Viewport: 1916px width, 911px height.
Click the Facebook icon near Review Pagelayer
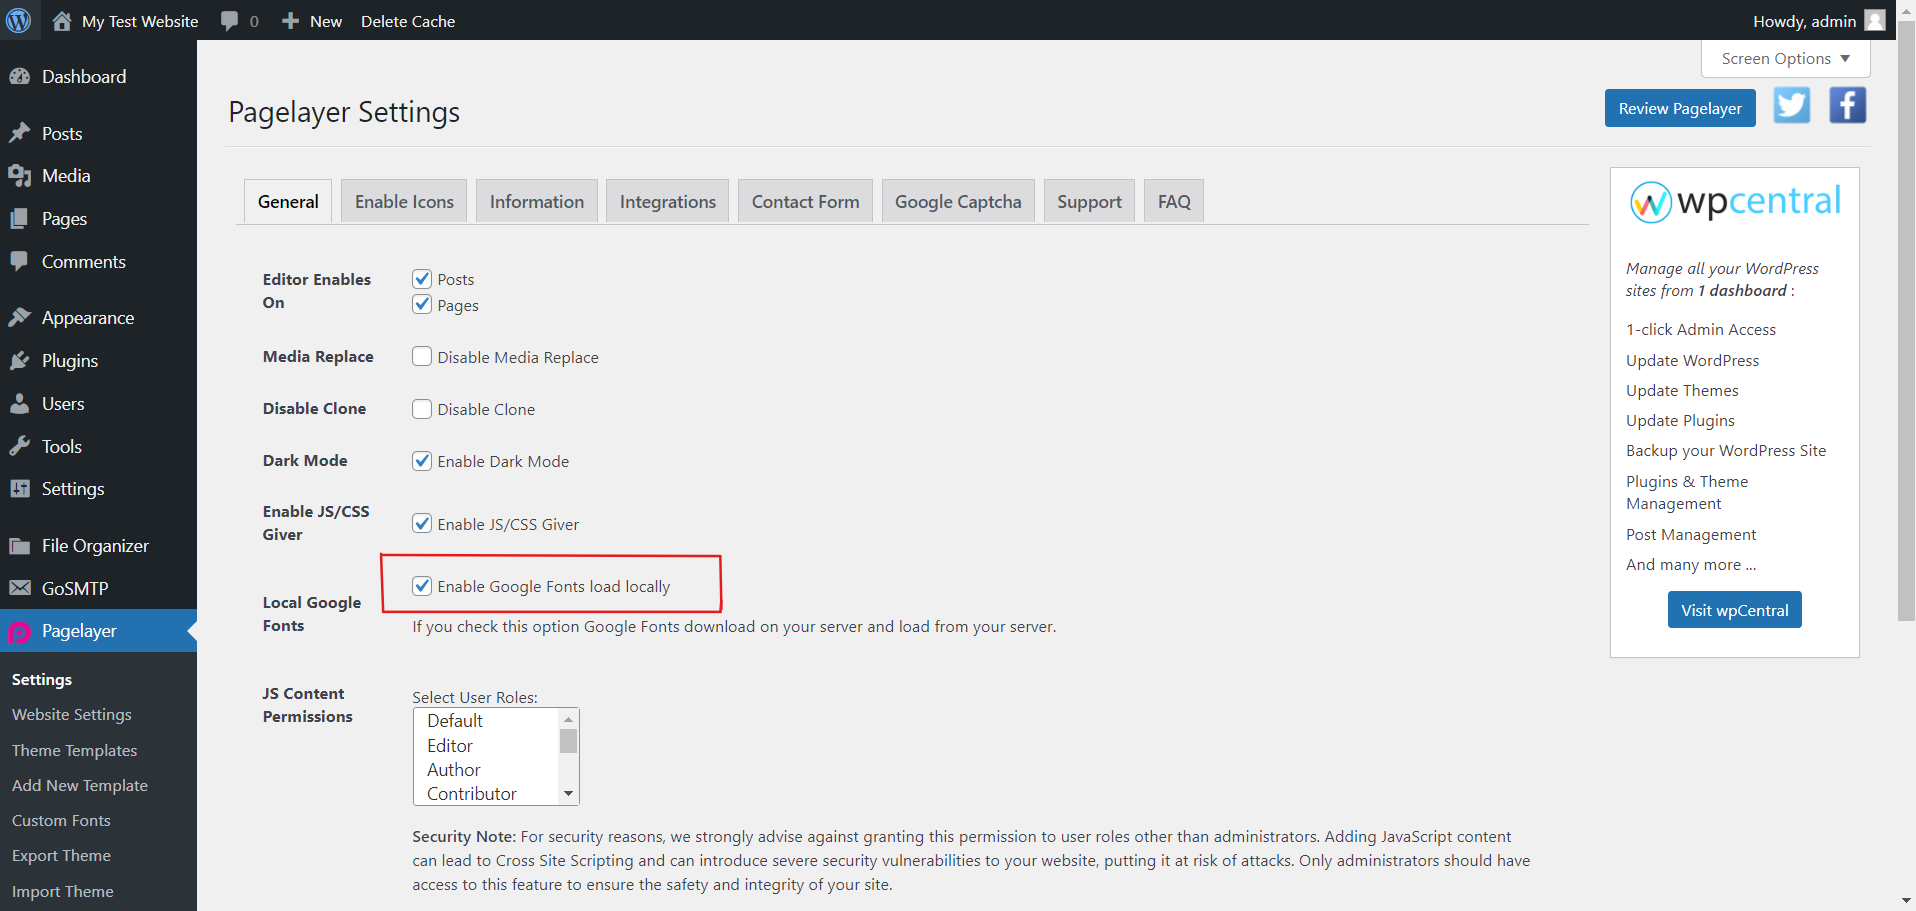click(x=1847, y=105)
